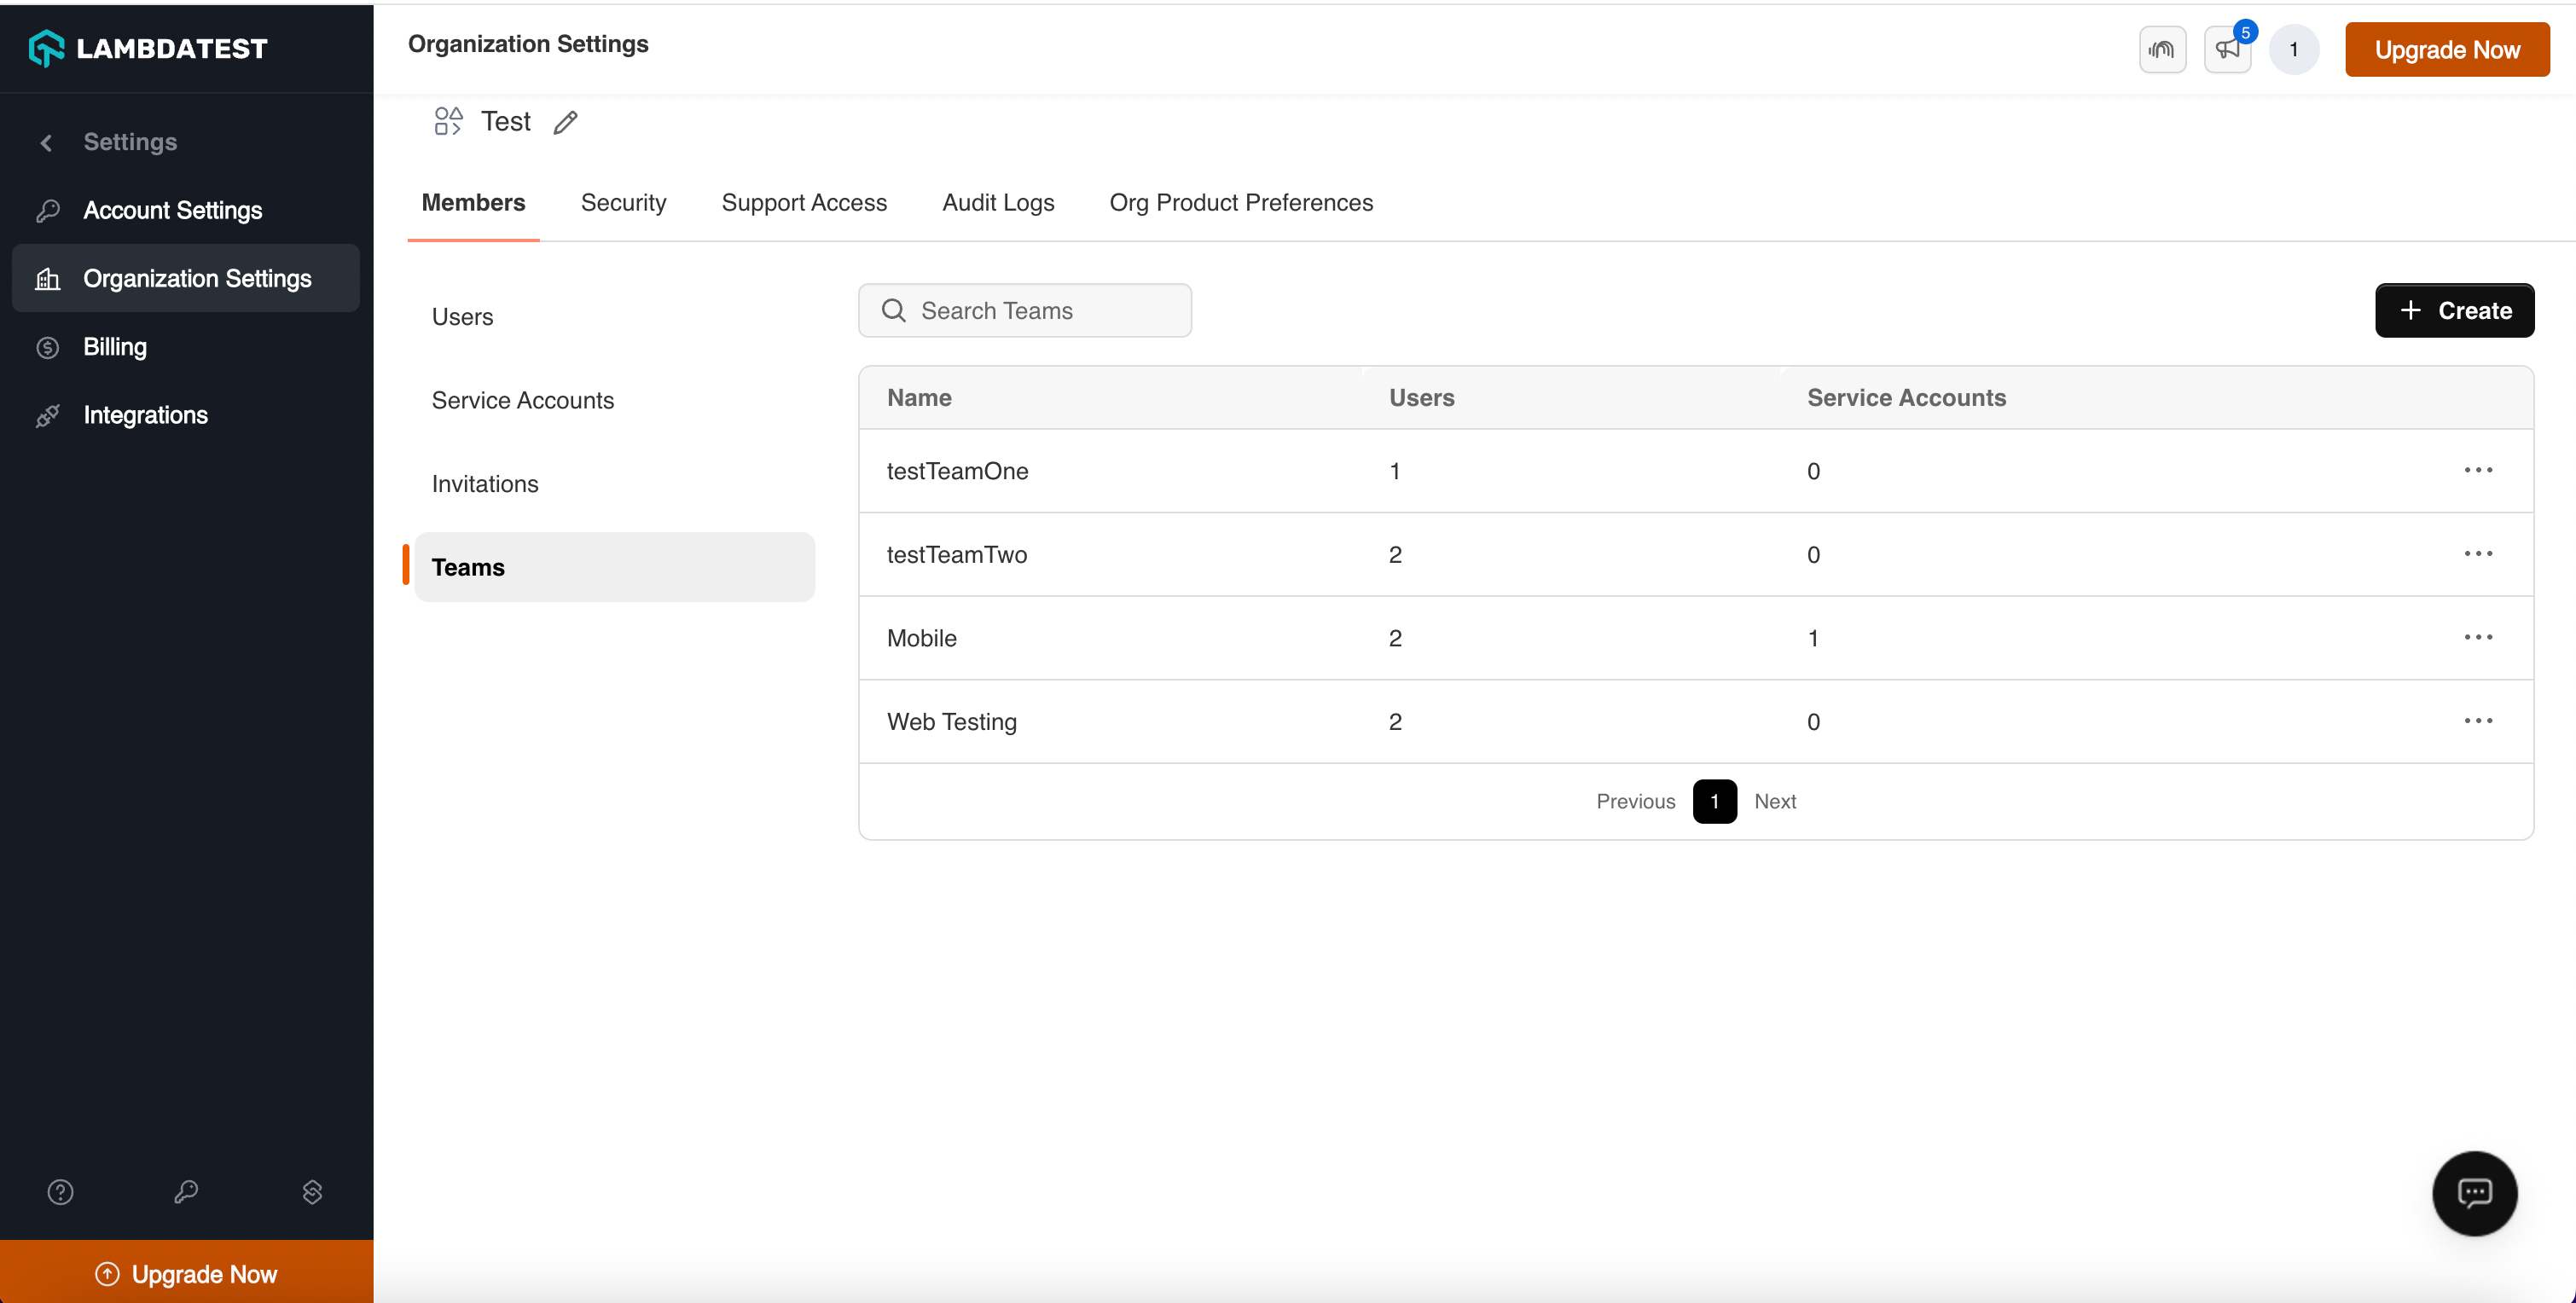Click the Next pagination link
The height and width of the screenshot is (1303, 2576).
tap(1774, 801)
